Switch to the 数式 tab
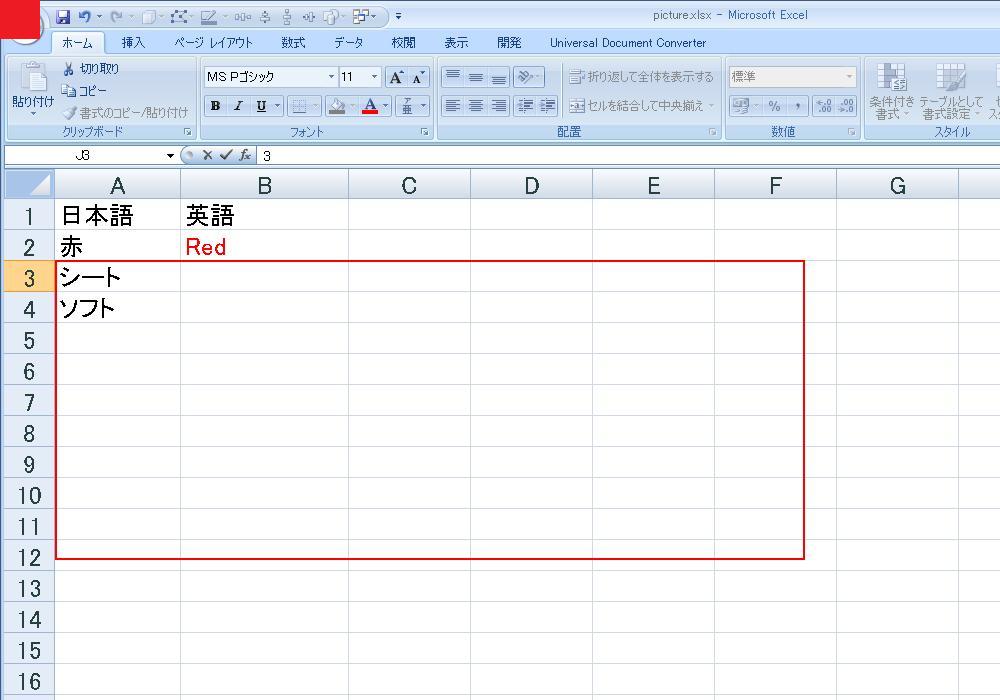Viewport: 1000px width, 700px height. pyautogui.click(x=293, y=43)
